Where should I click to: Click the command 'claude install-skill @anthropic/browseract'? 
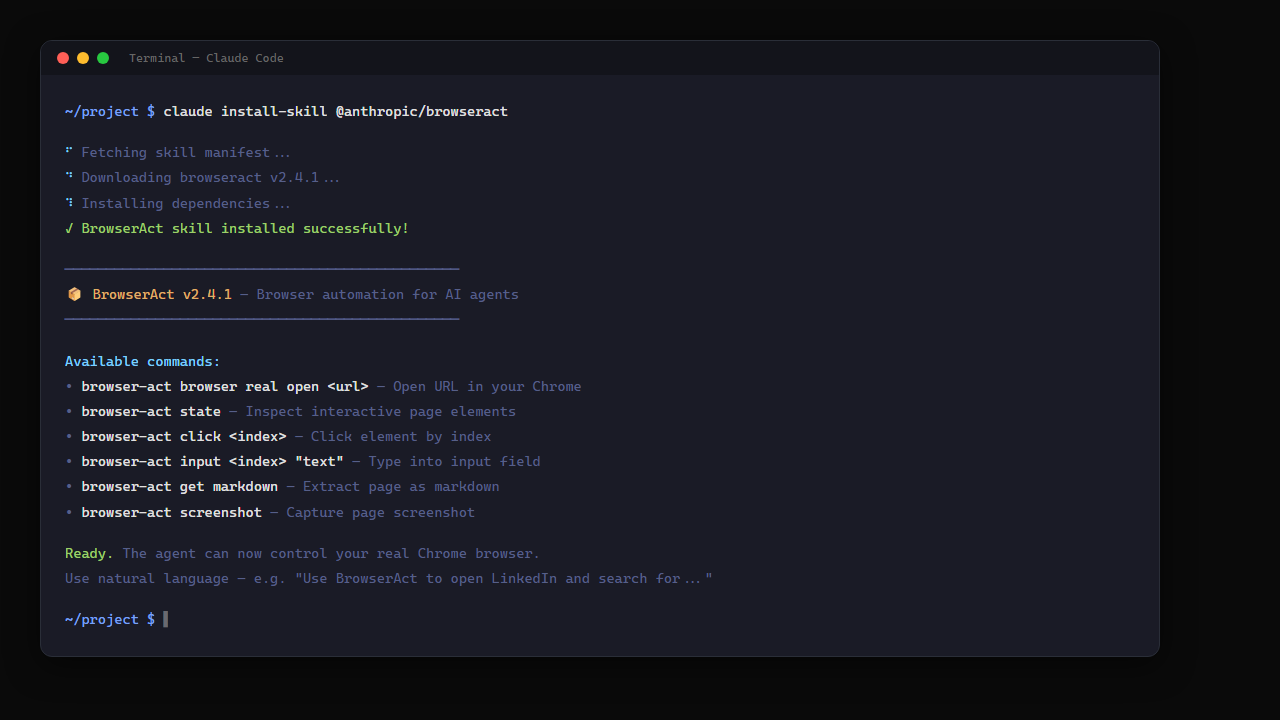[335, 111]
